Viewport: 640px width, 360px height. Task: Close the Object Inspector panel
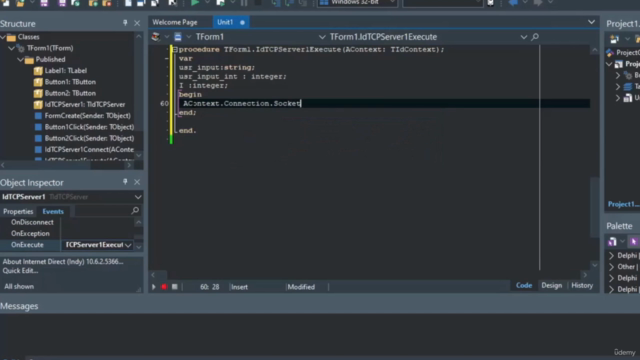click(137, 182)
